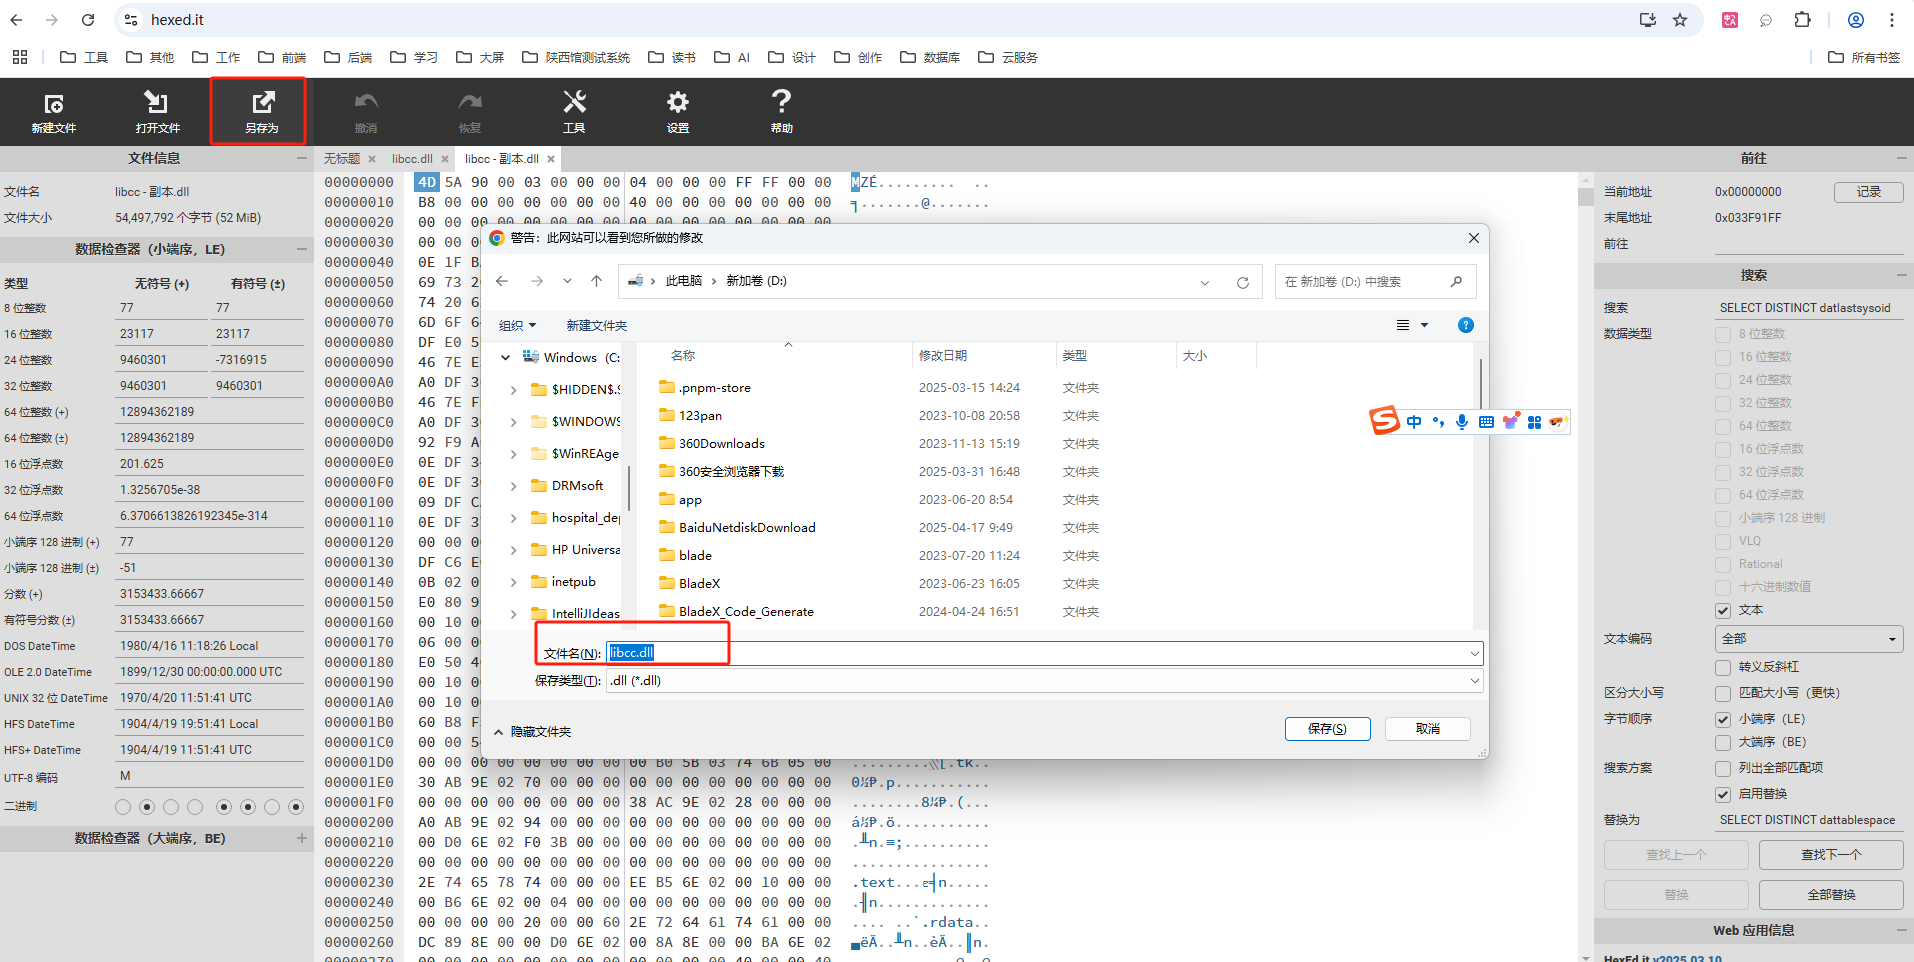Check 列出全部匹配项 search option
1914x962 pixels.
click(1724, 768)
